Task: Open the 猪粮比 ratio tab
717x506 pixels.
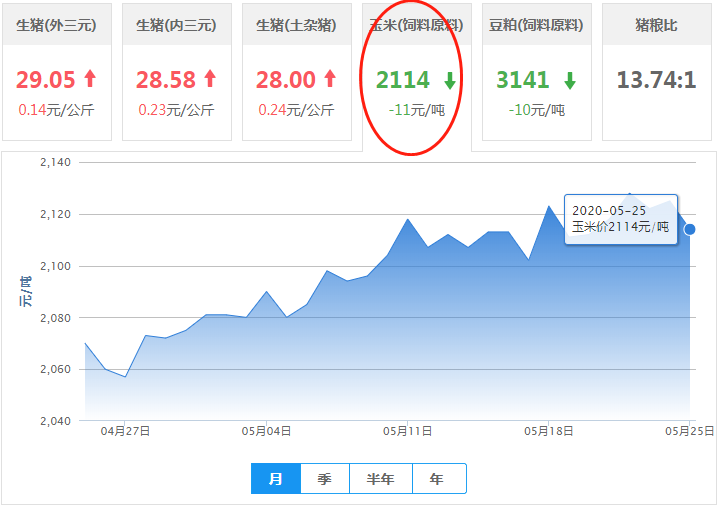Action: tap(657, 72)
